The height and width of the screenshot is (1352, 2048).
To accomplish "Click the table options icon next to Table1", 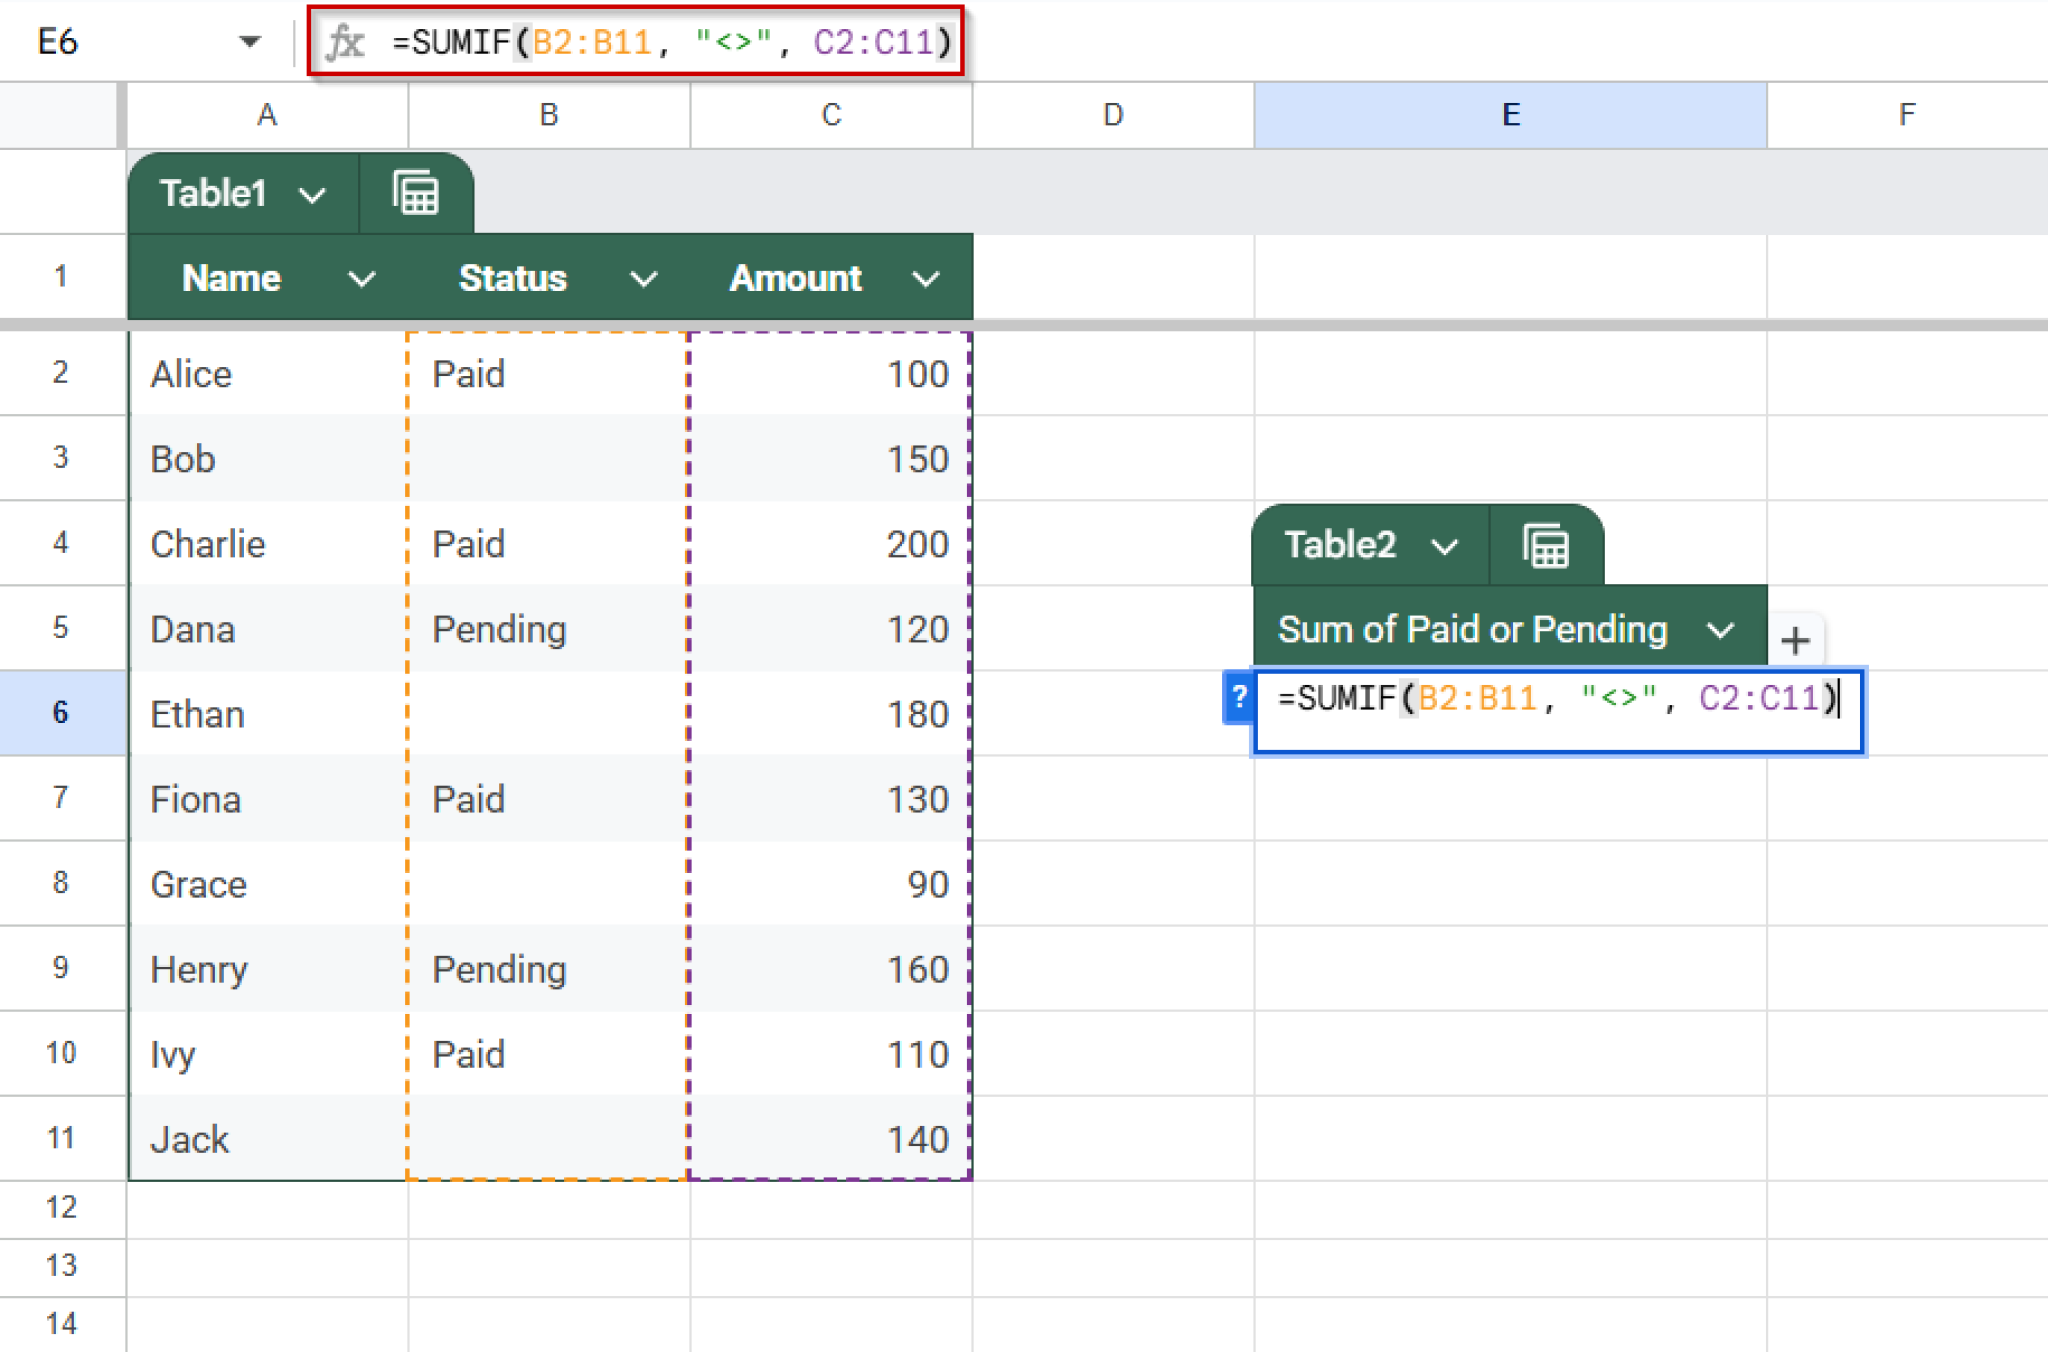I will pos(416,192).
